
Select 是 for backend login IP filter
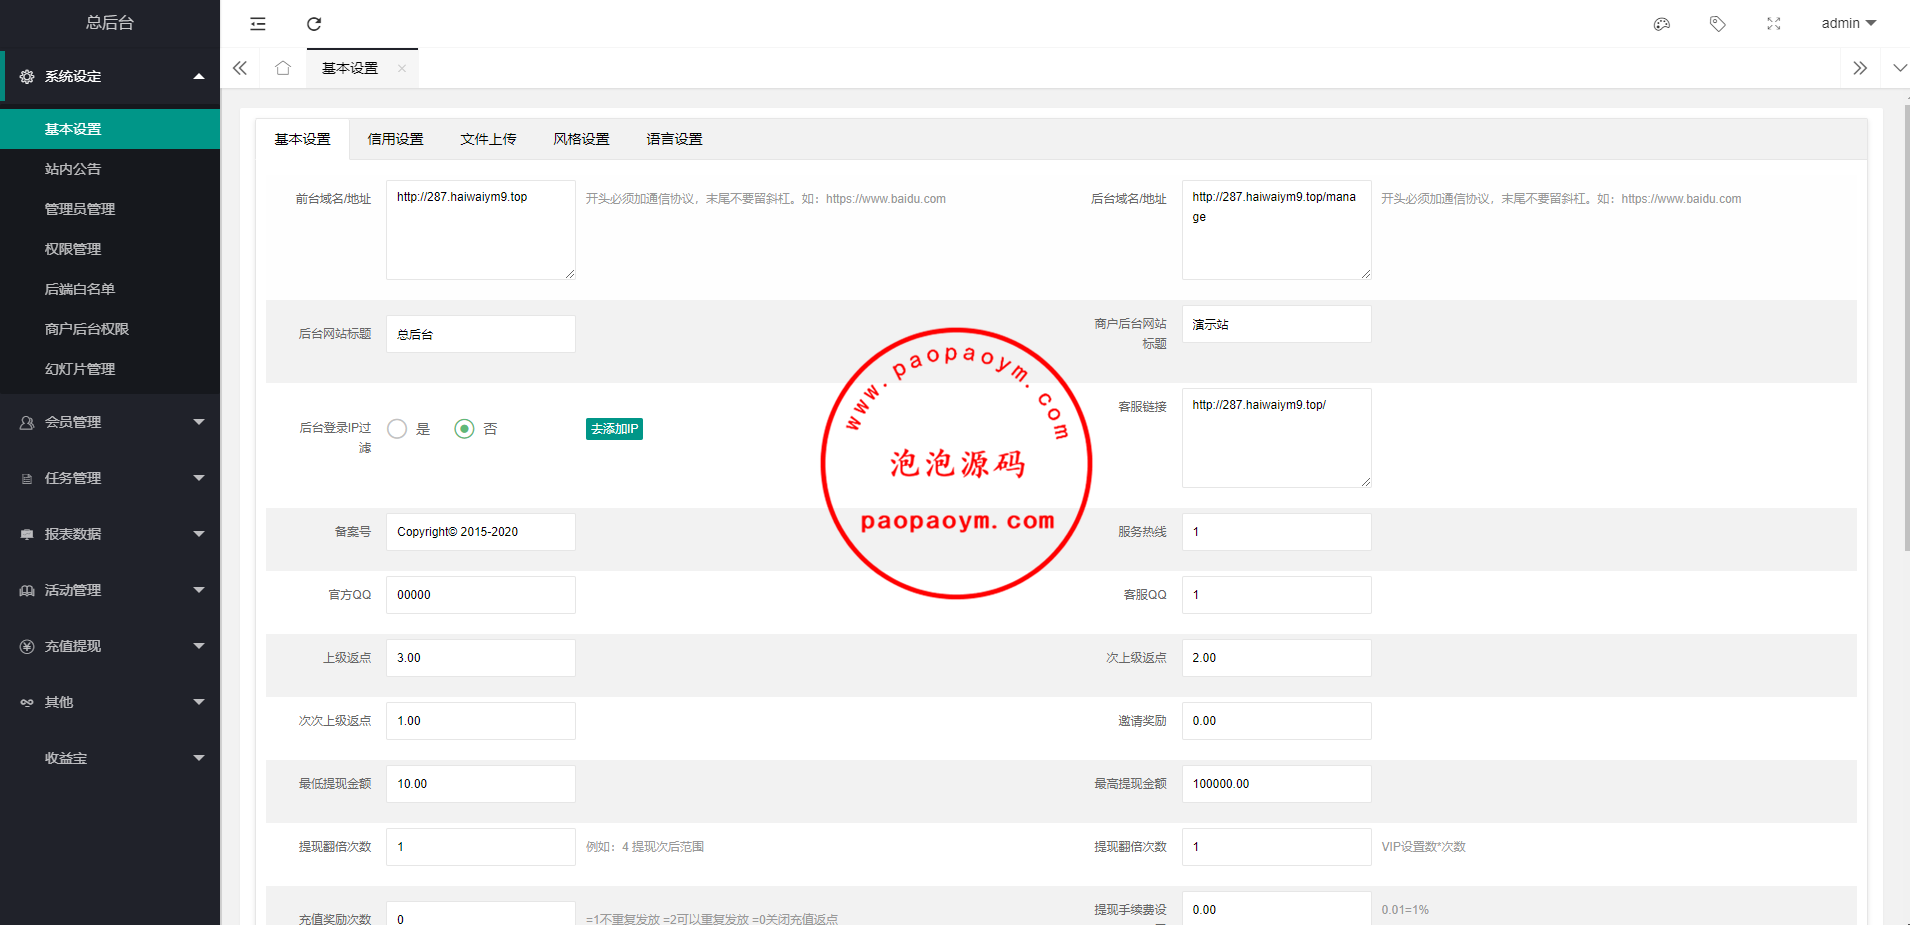397,429
